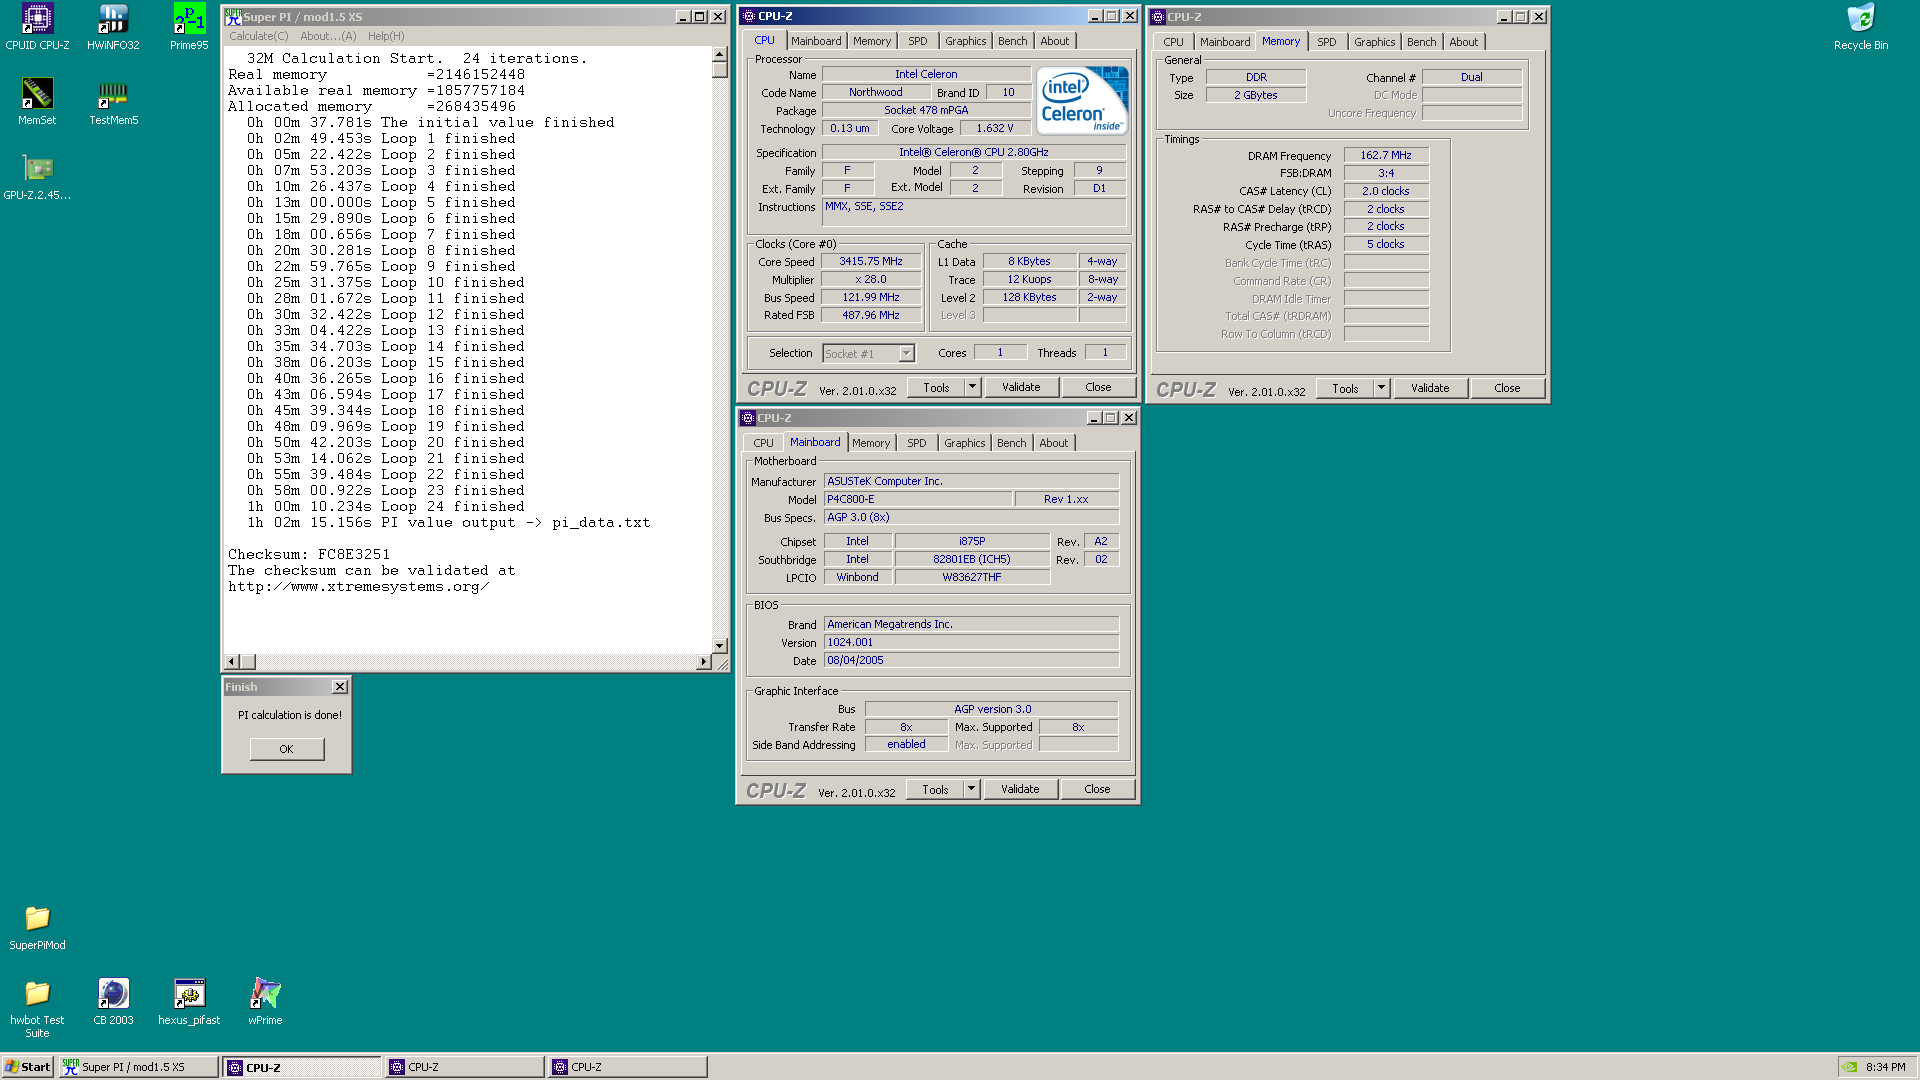Click Close button in Mainboard window
Screen dimensions: 1920x1080
point(1097,789)
